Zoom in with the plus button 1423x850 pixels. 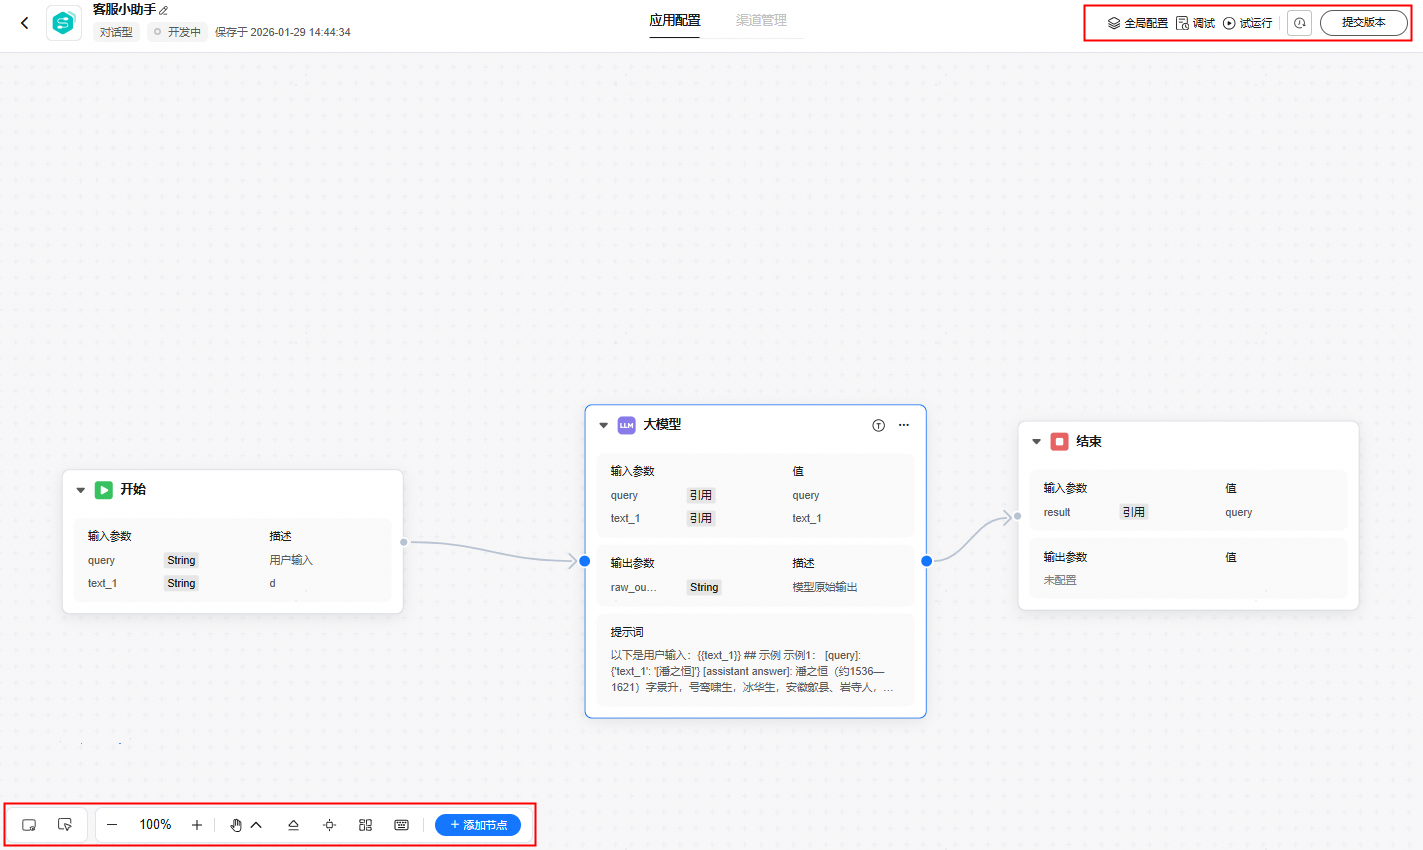(197, 825)
